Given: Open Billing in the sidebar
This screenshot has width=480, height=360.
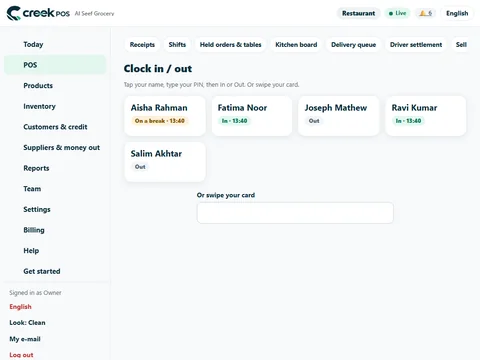Looking at the screenshot, I should 55,230.
